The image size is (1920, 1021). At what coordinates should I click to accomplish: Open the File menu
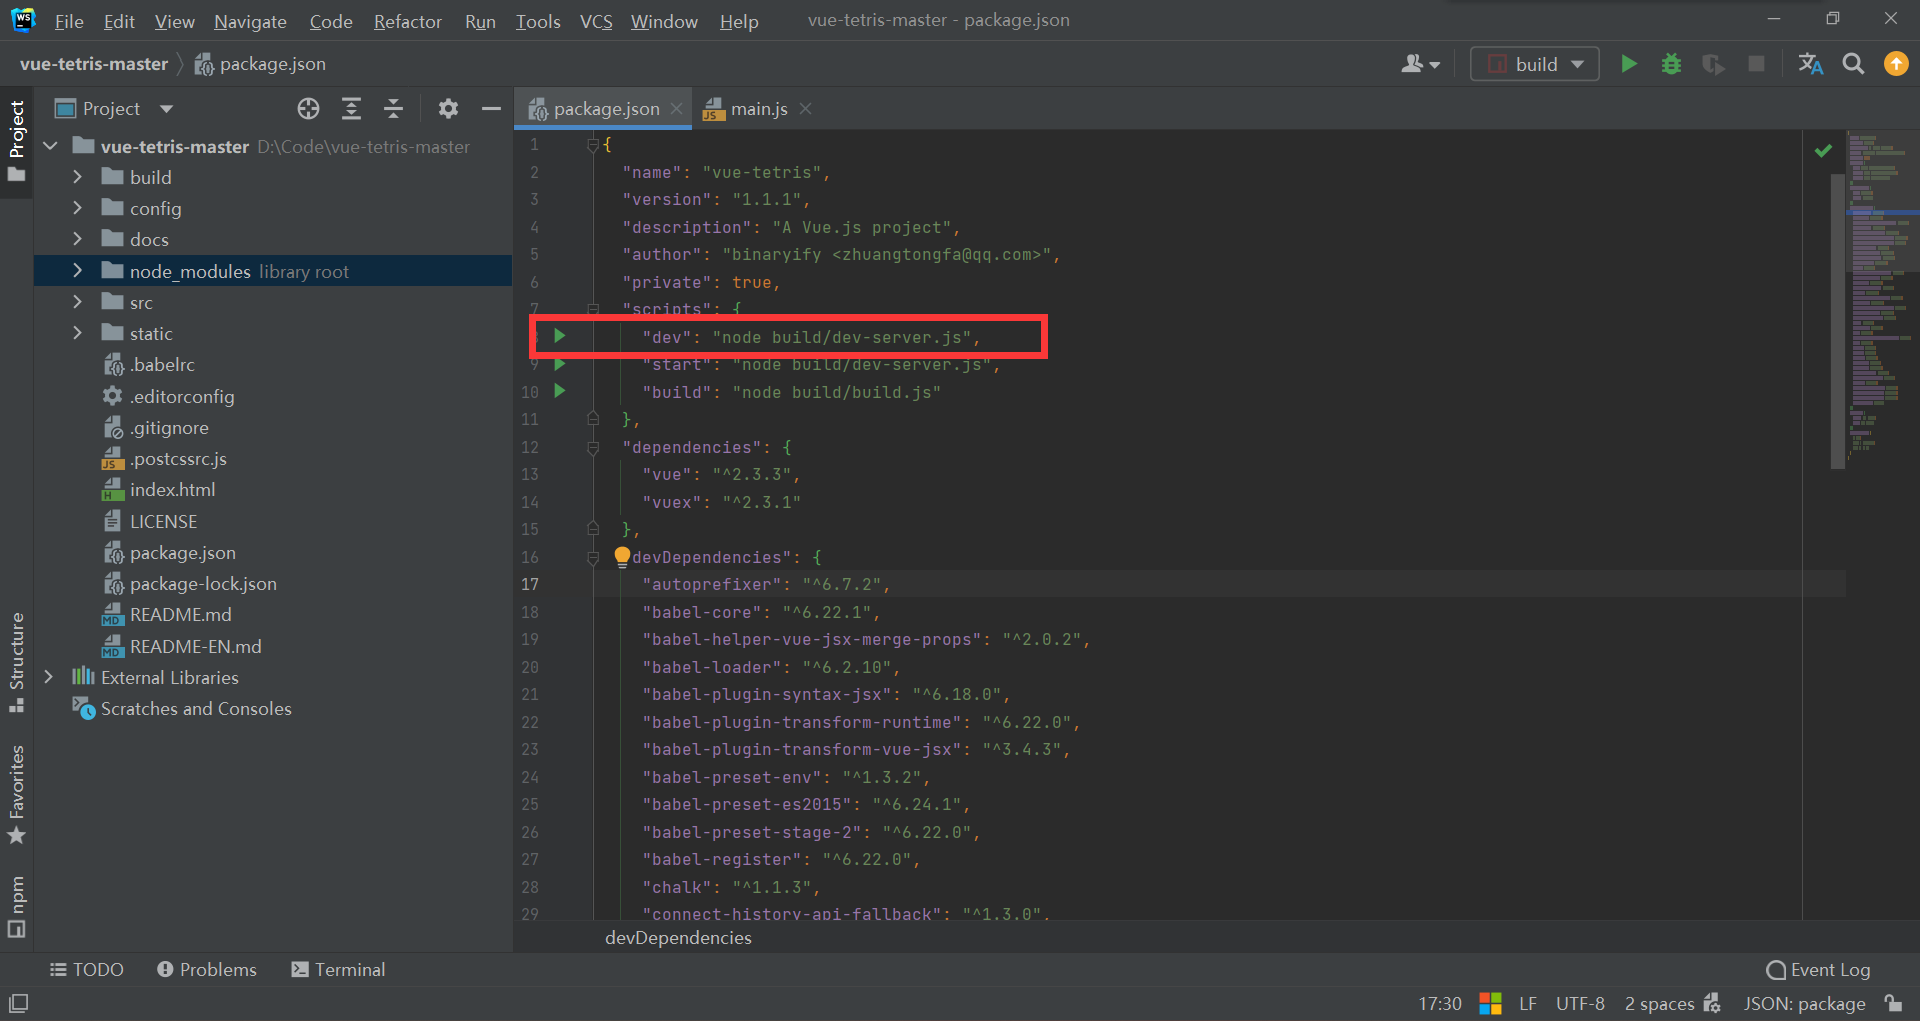pyautogui.click(x=69, y=21)
